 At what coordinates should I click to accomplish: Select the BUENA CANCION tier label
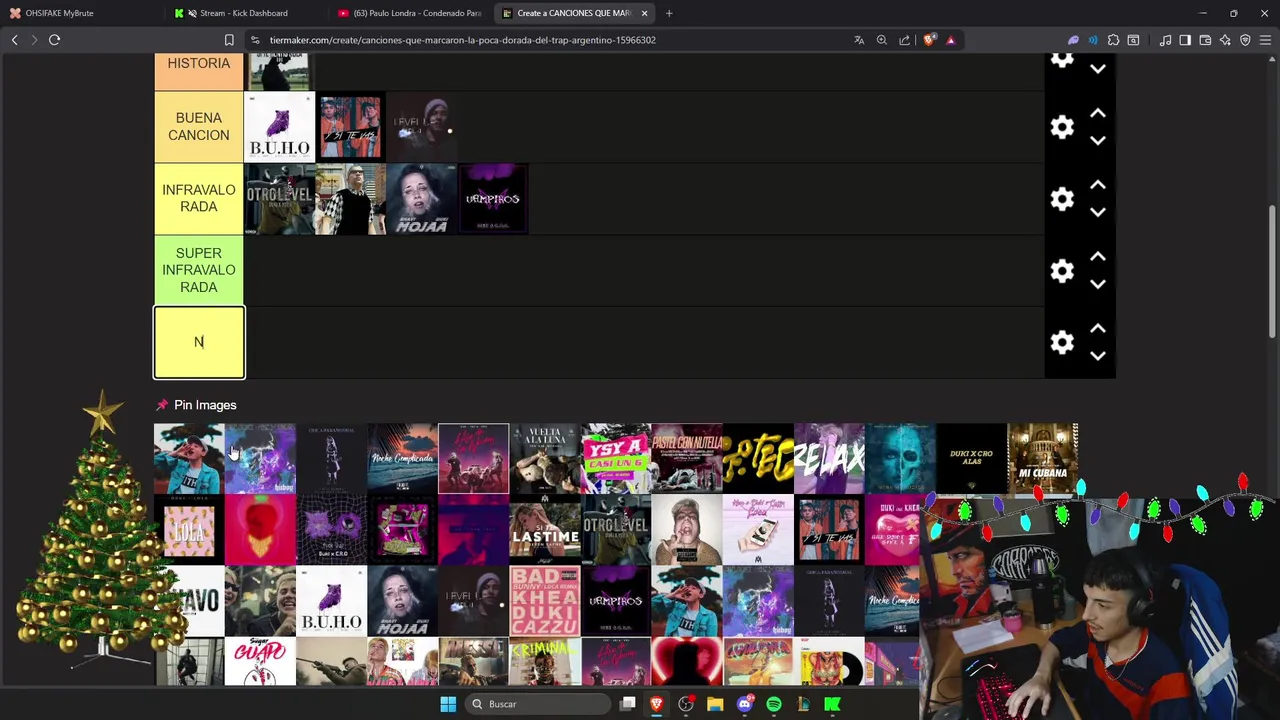coord(199,127)
